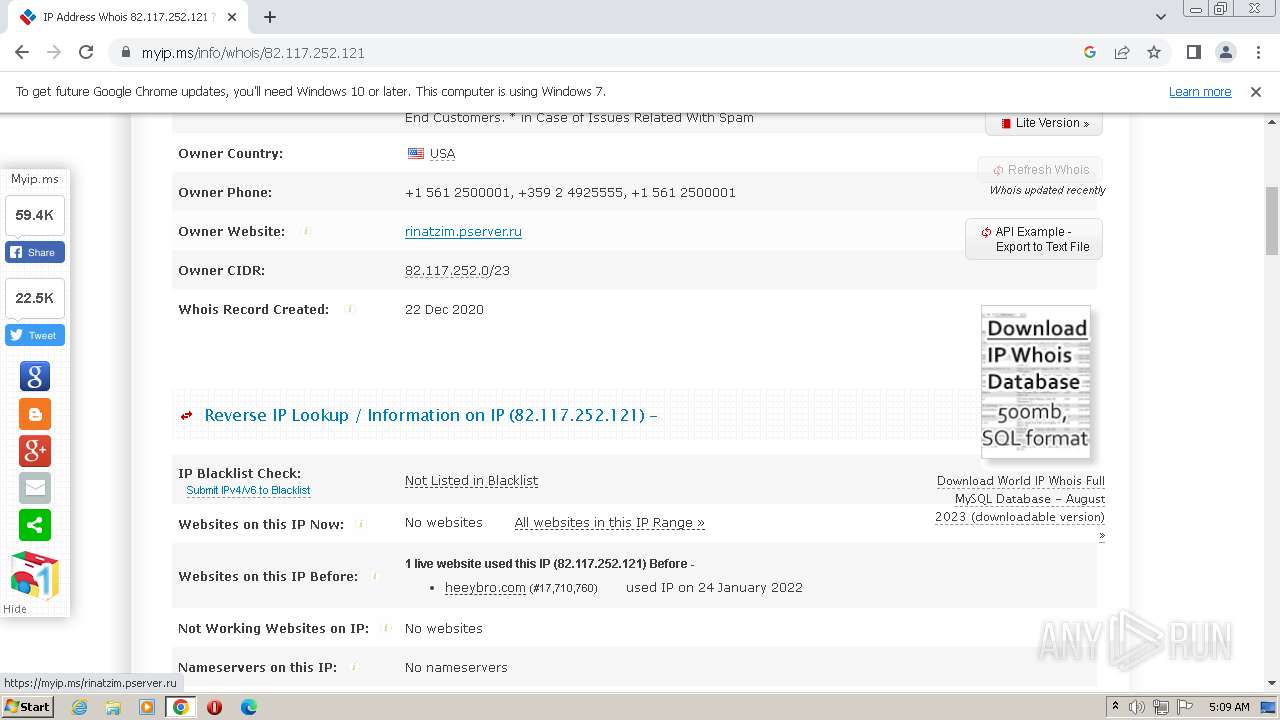Open Microsoft Edge from taskbar

[x=248, y=707]
